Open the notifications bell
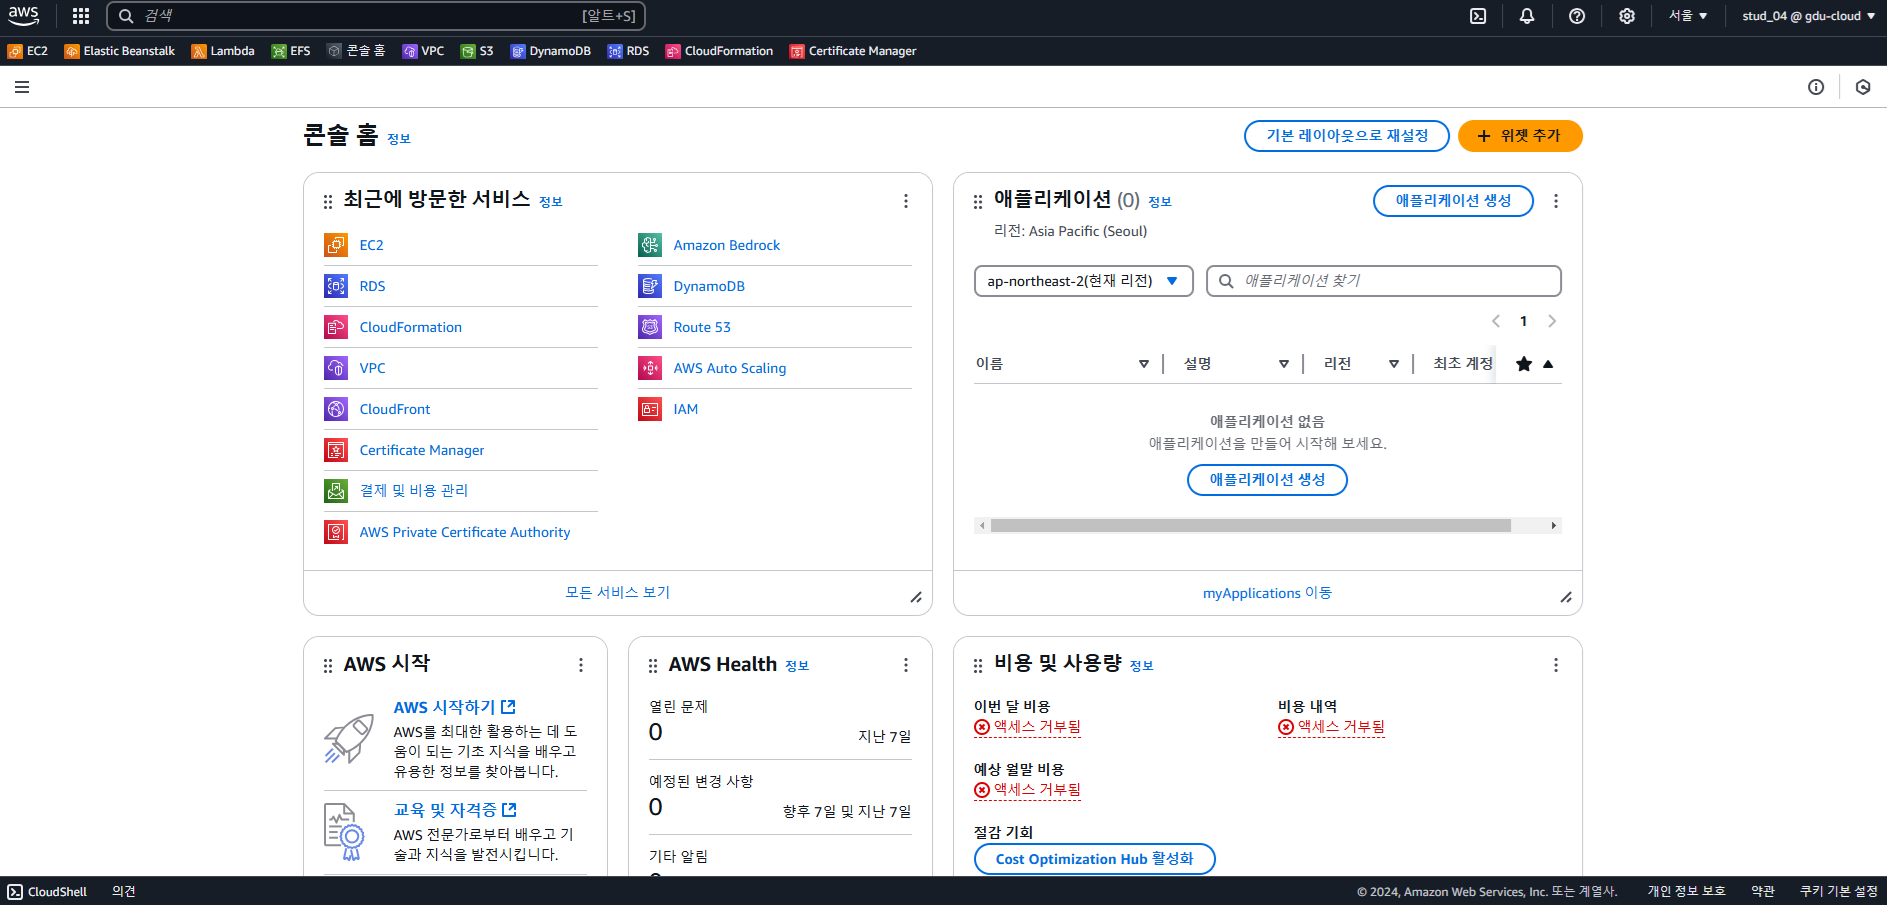This screenshot has width=1887, height=905. pos(1527,16)
